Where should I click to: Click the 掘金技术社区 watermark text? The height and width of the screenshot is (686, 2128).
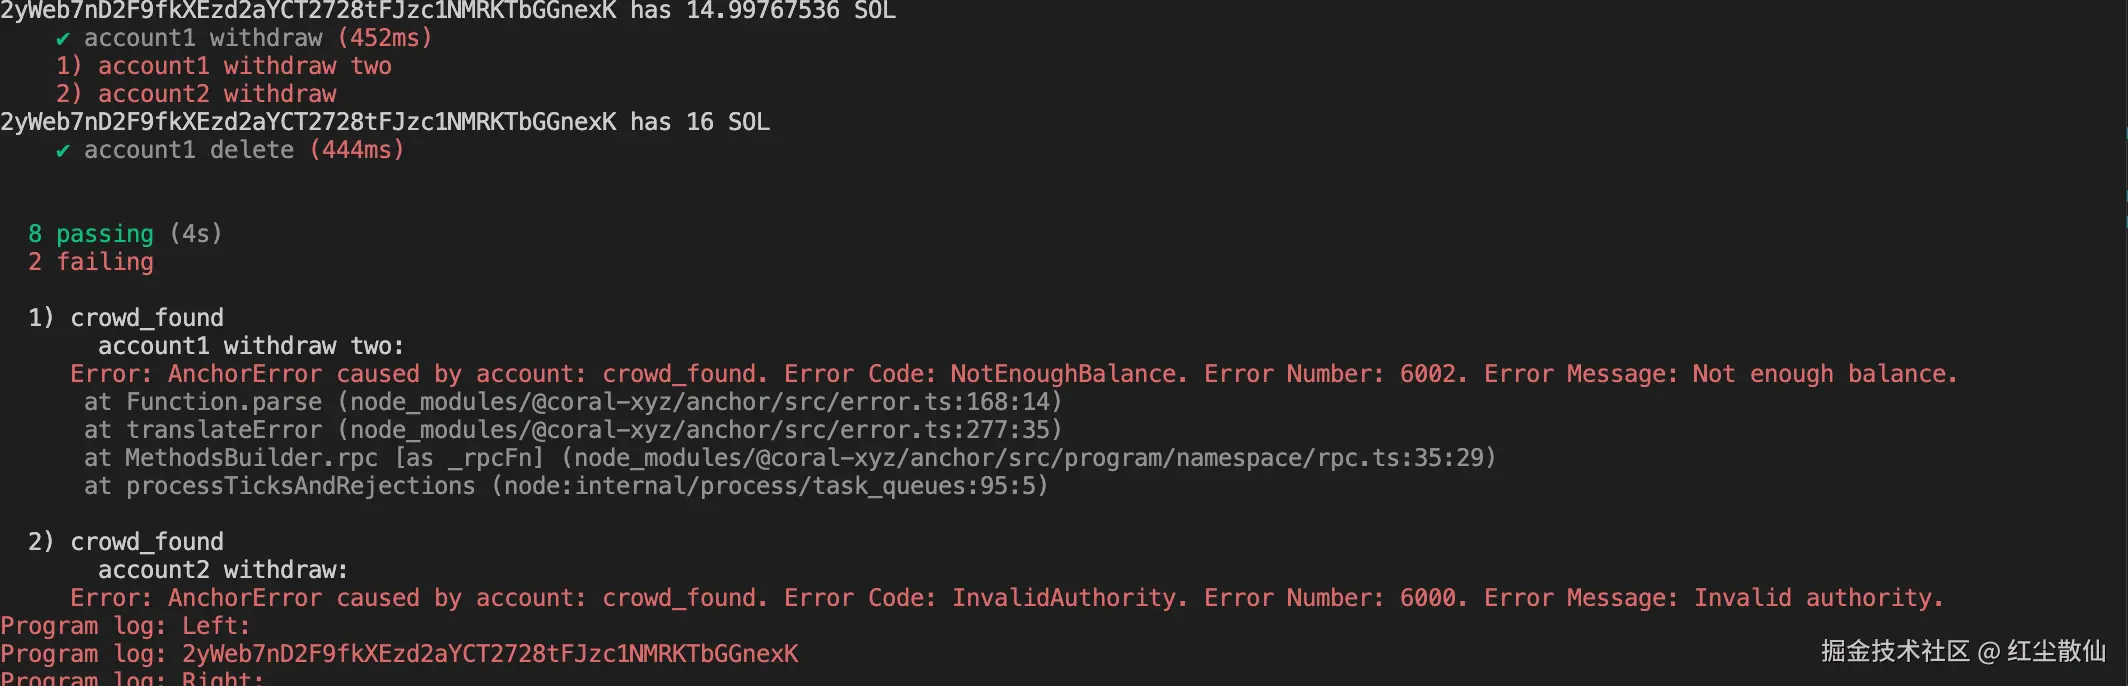click(1894, 652)
